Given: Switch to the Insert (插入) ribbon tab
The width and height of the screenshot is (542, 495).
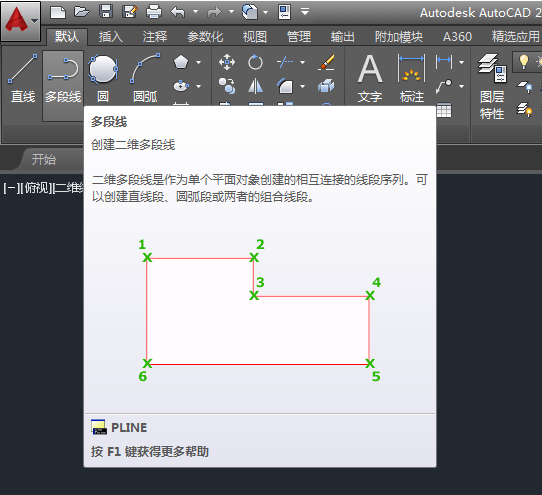Looking at the screenshot, I should pos(111,36).
